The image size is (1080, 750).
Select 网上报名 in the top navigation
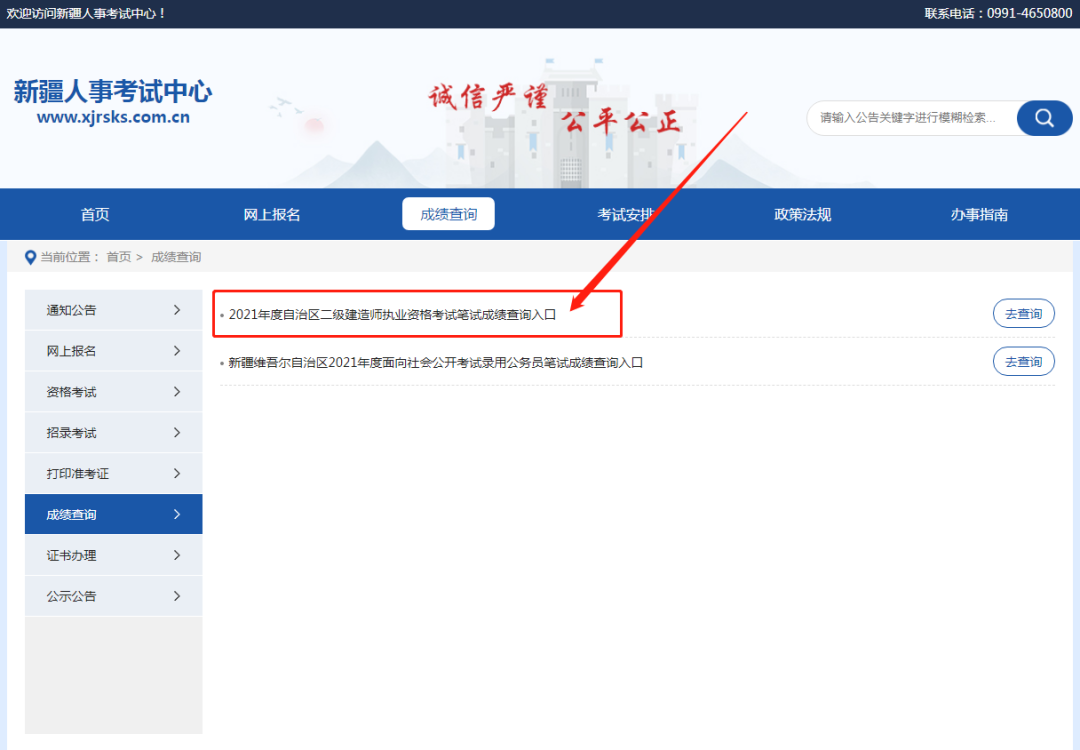point(272,214)
